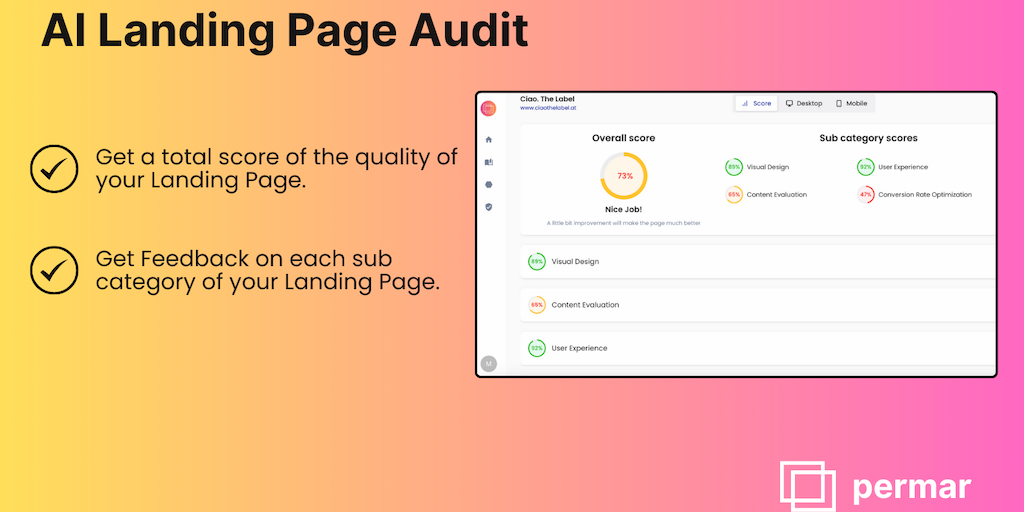The image size is (1024, 512).
Task: Click the 'Sub category scores' heading
Action: 869,138
